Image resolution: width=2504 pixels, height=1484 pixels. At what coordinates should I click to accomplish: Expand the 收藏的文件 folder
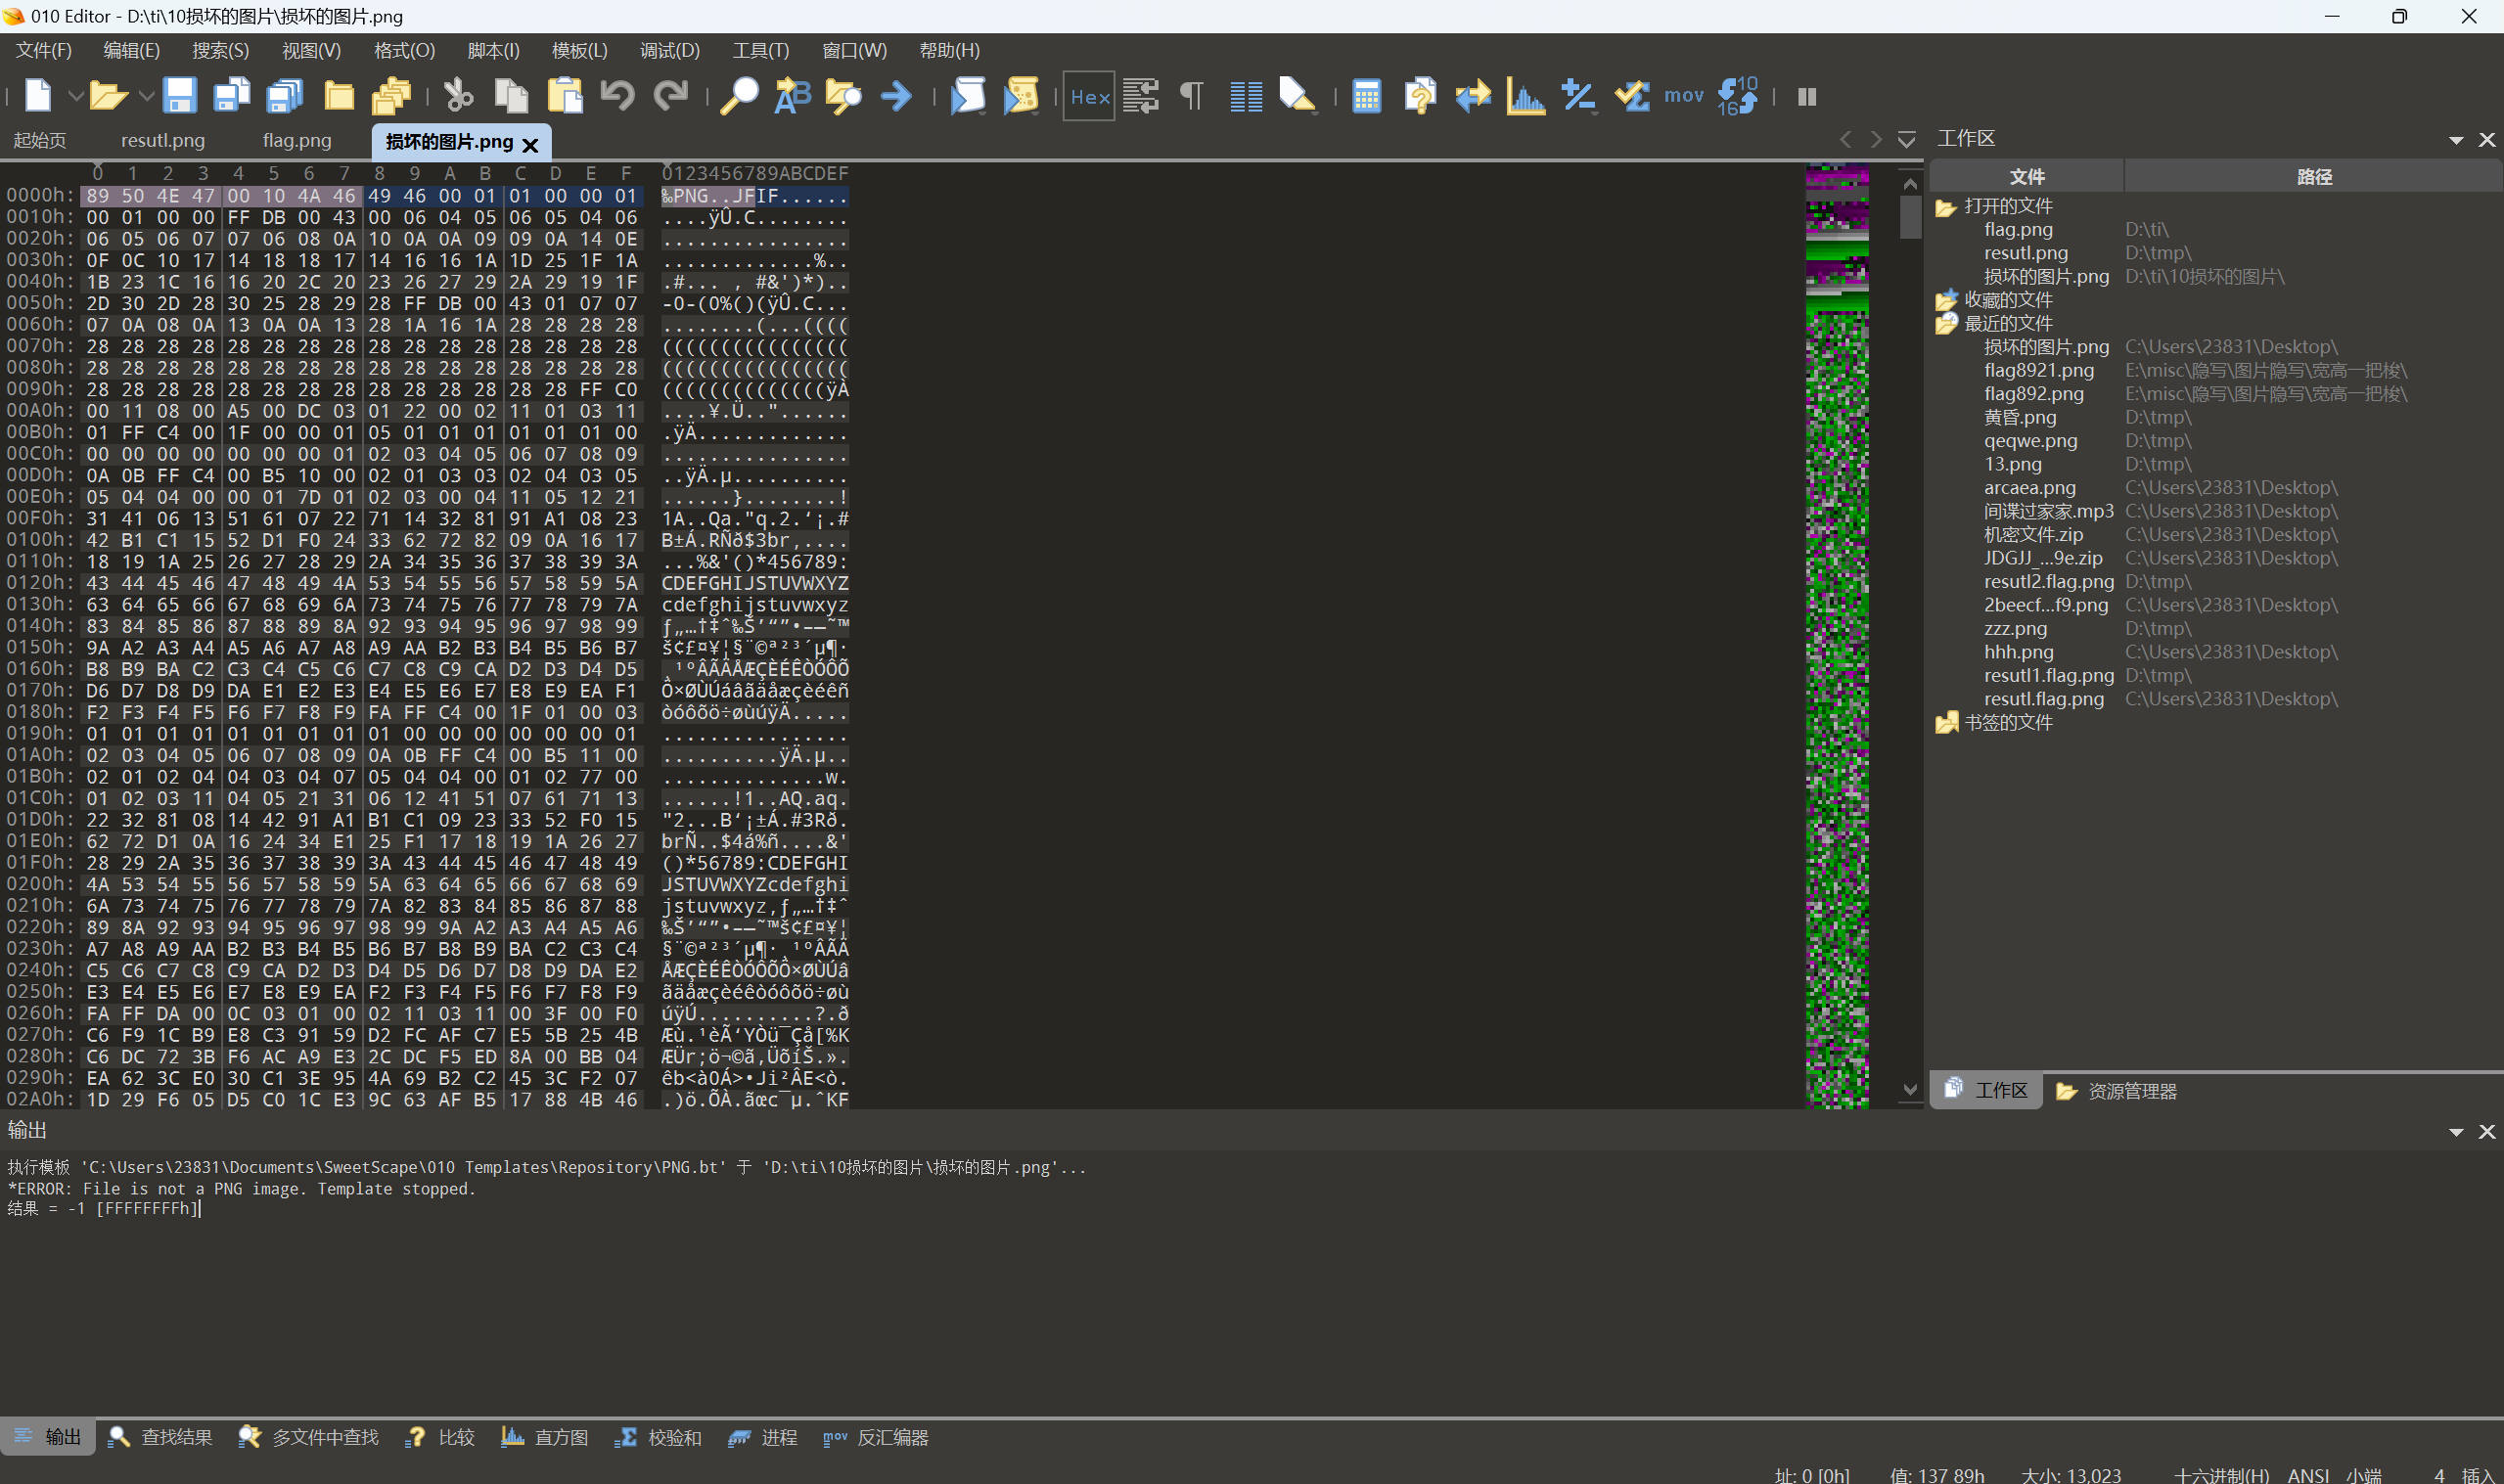coord(1946,300)
